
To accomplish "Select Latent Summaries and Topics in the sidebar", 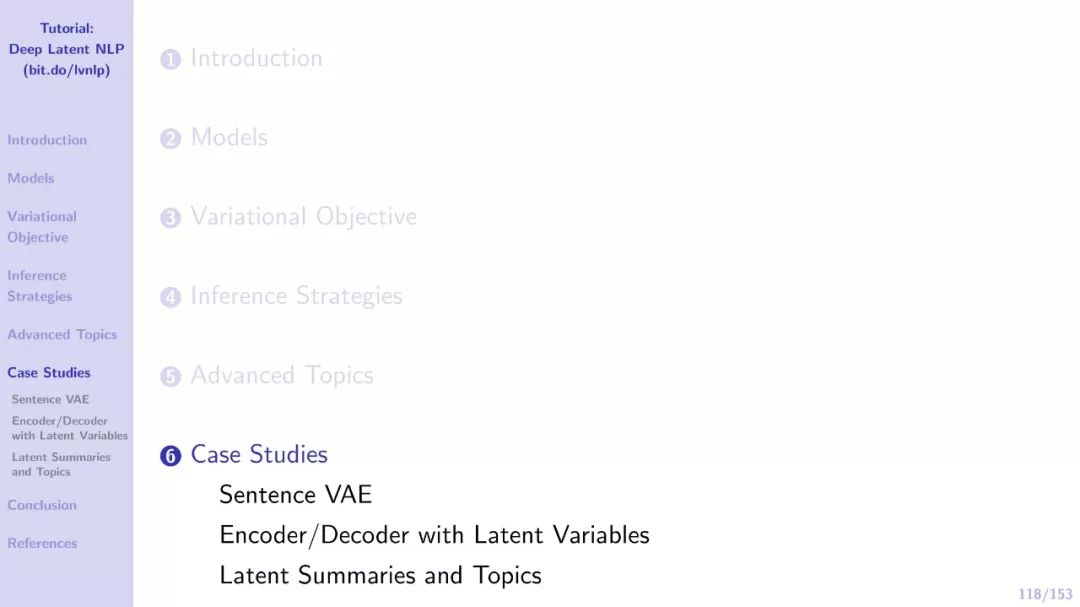I will click(x=61, y=464).
